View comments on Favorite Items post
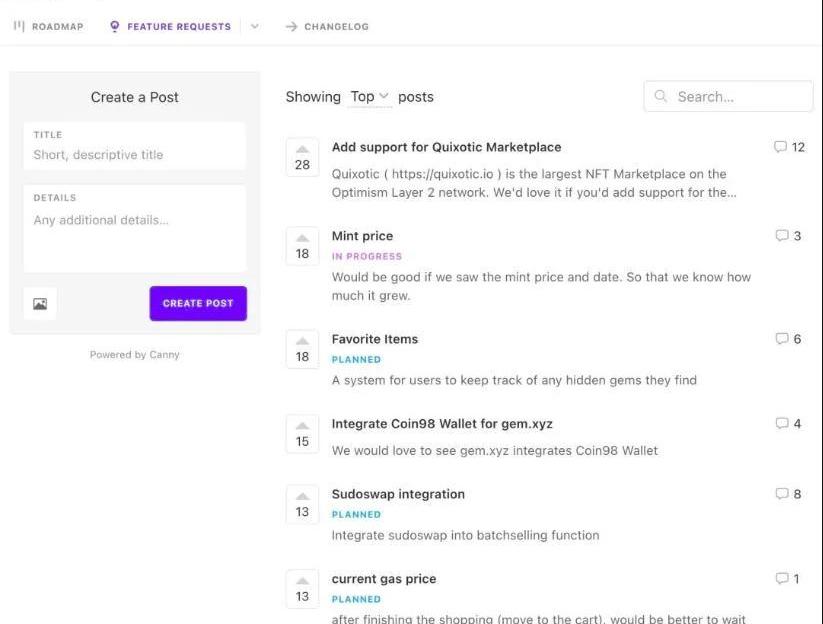 (788, 339)
